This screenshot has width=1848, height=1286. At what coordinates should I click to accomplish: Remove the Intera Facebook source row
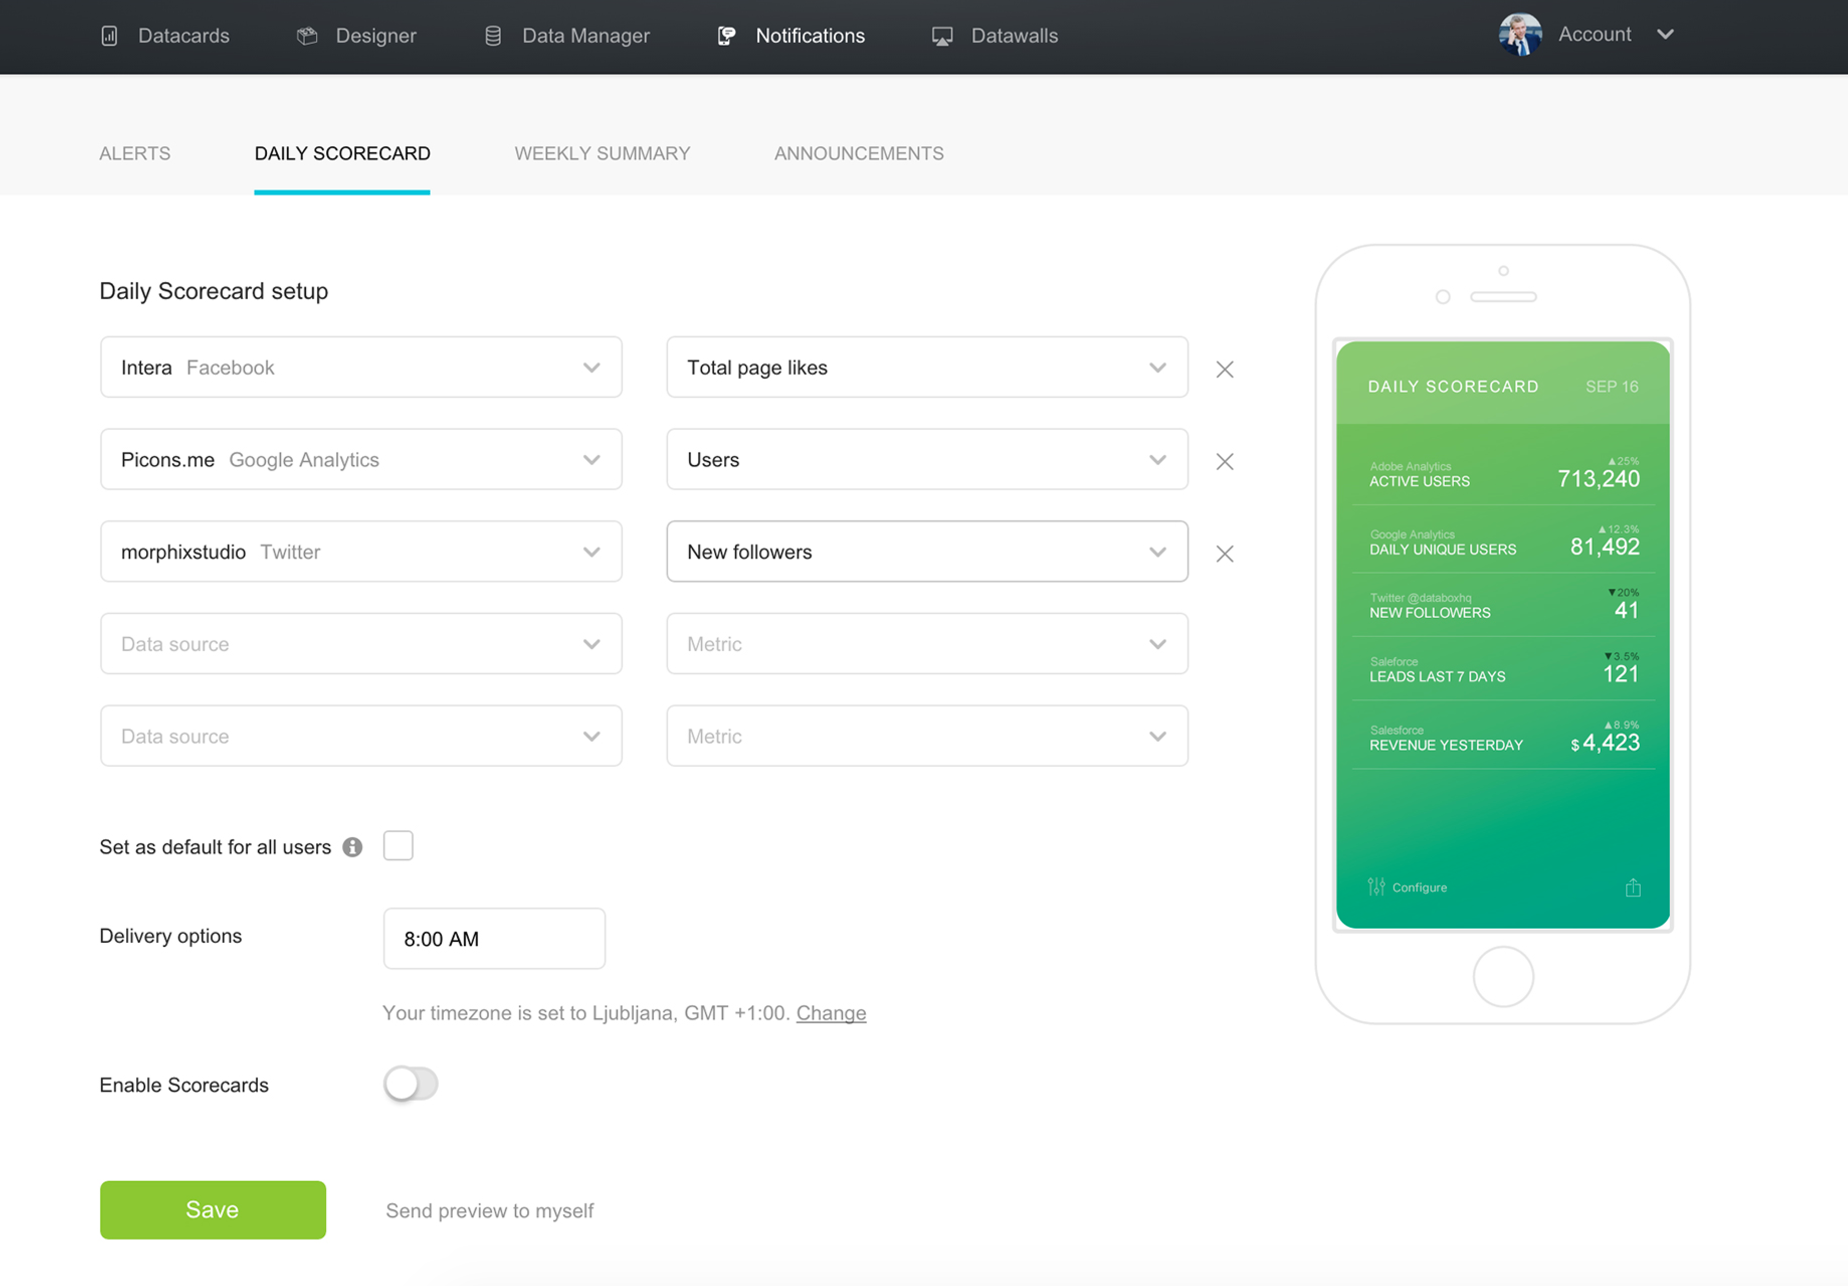pos(1224,369)
